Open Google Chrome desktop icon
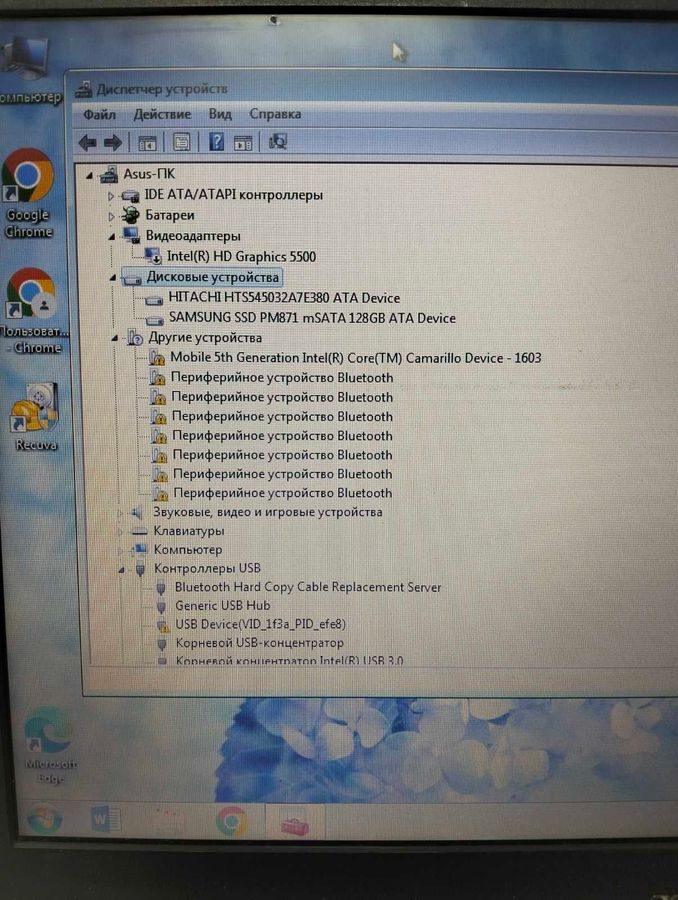Viewport: 678px width, 900px height. pyautogui.click(x=28, y=192)
